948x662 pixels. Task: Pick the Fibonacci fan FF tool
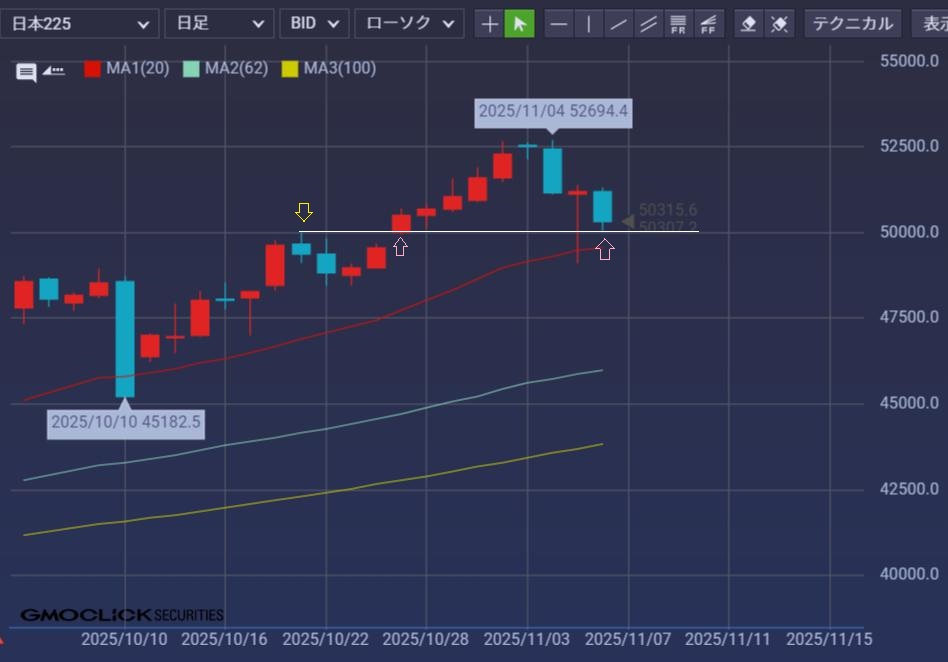(x=709, y=24)
